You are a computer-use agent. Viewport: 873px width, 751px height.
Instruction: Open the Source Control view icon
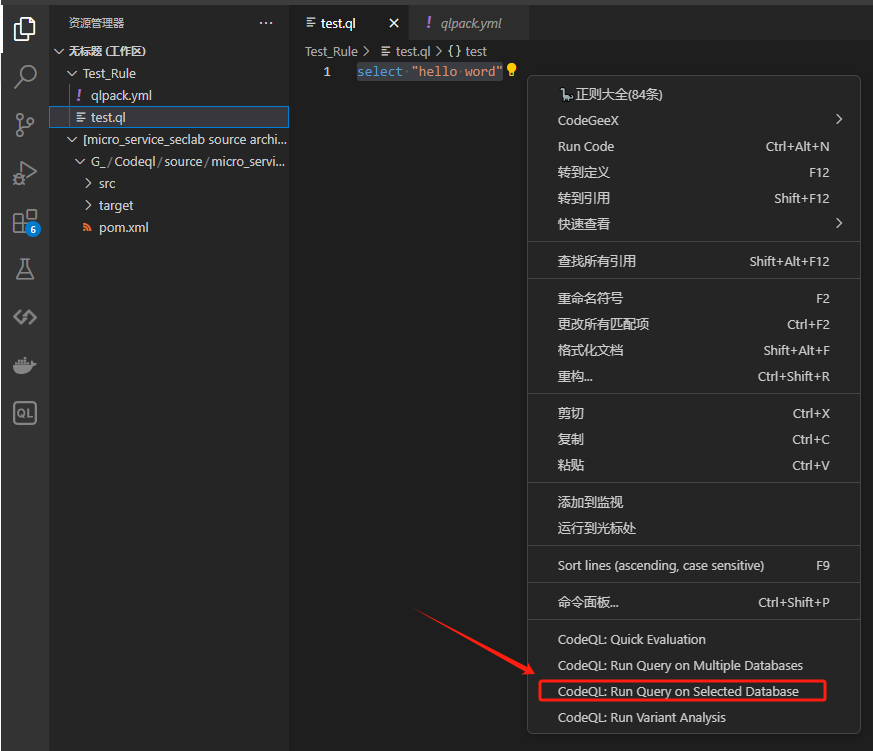click(24, 125)
